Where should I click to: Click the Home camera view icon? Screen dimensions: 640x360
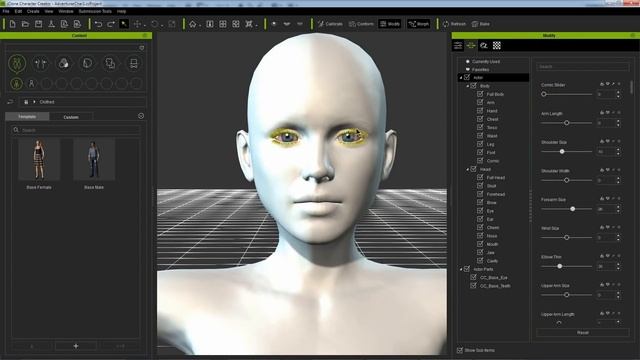(192, 24)
